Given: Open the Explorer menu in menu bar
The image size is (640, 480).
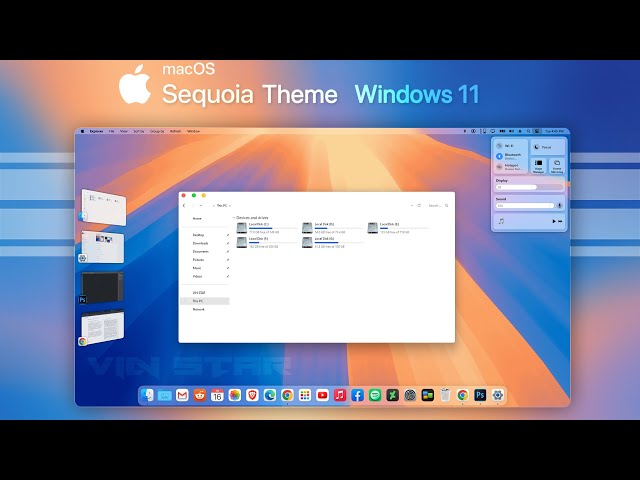Looking at the screenshot, I should click(x=96, y=131).
